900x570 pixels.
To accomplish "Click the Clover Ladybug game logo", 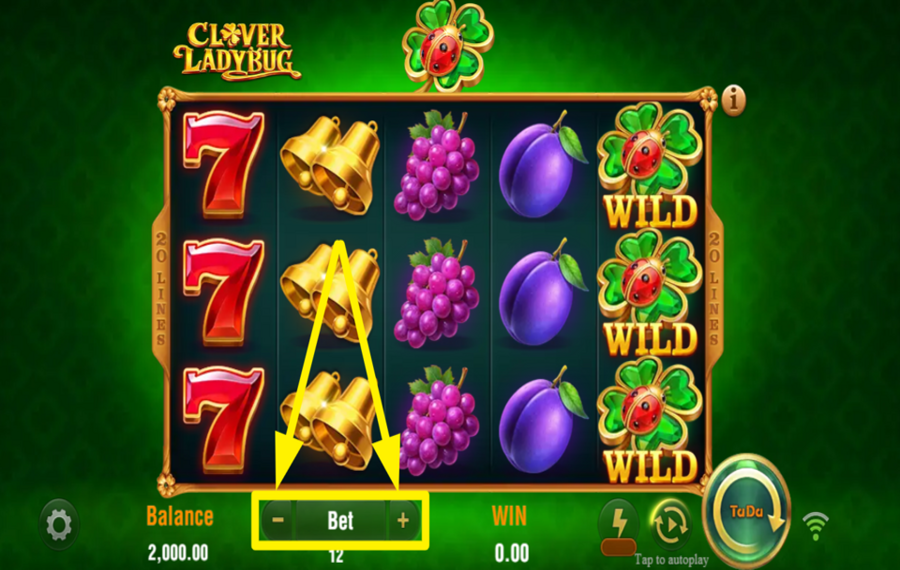I will coord(236,51).
